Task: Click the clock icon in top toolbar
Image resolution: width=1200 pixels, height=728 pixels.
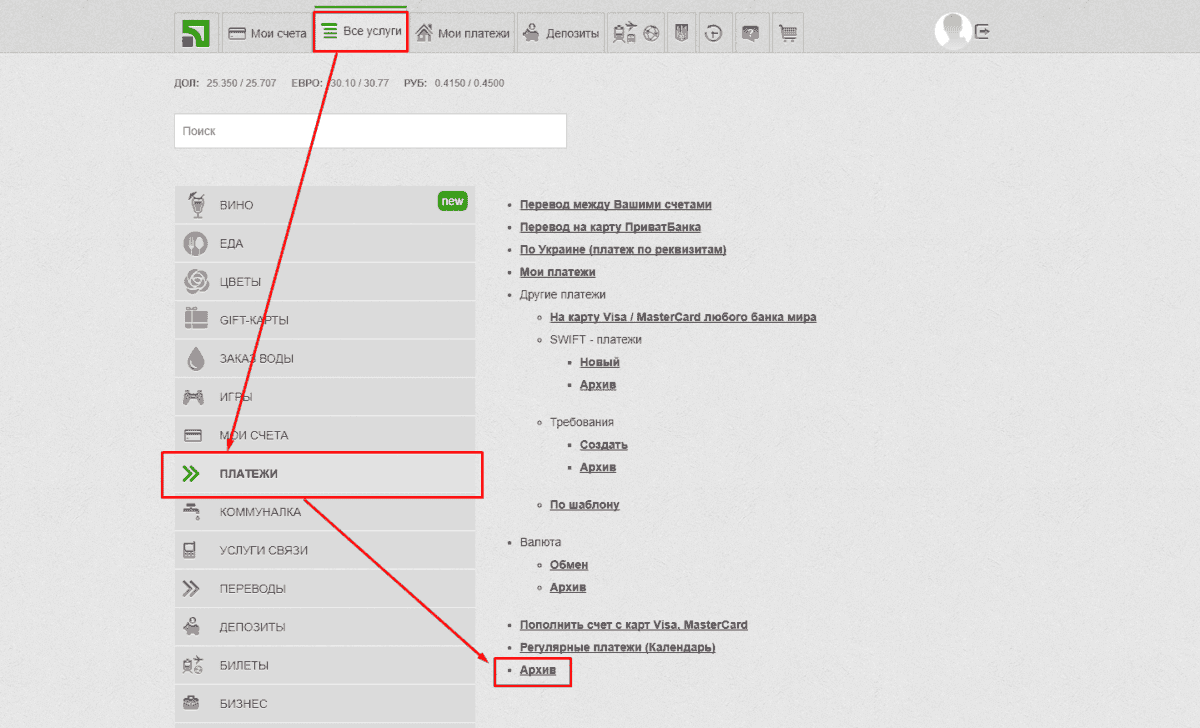Action: coord(713,33)
